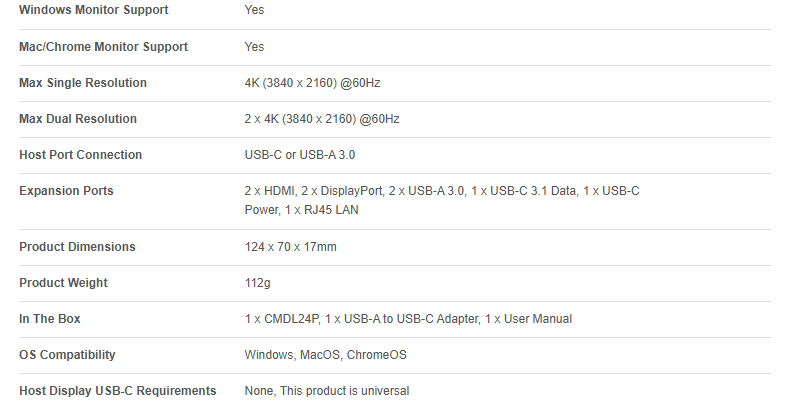Select the 124 x 70 x 17mm value
The width and height of the screenshot is (793, 409).
pyautogui.click(x=290, y=247)
